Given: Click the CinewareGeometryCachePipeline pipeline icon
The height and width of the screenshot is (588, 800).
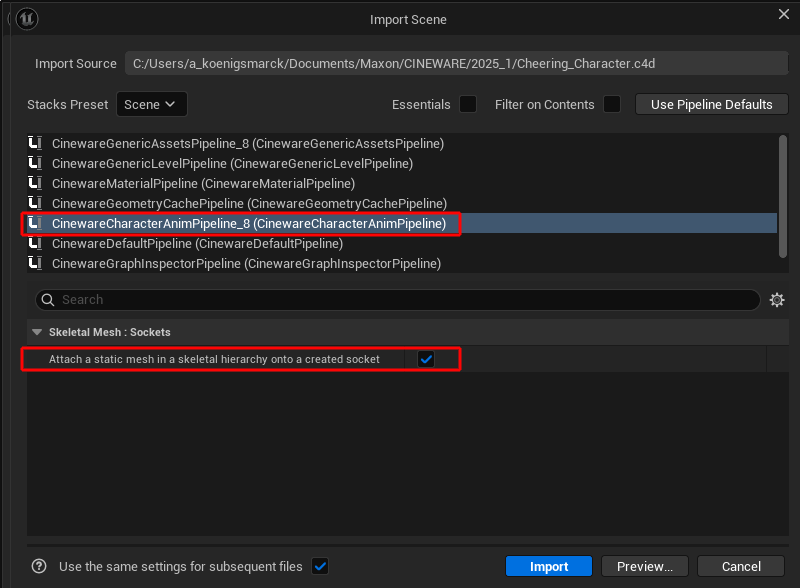Looking at the screenshot, I should [37, 204].
